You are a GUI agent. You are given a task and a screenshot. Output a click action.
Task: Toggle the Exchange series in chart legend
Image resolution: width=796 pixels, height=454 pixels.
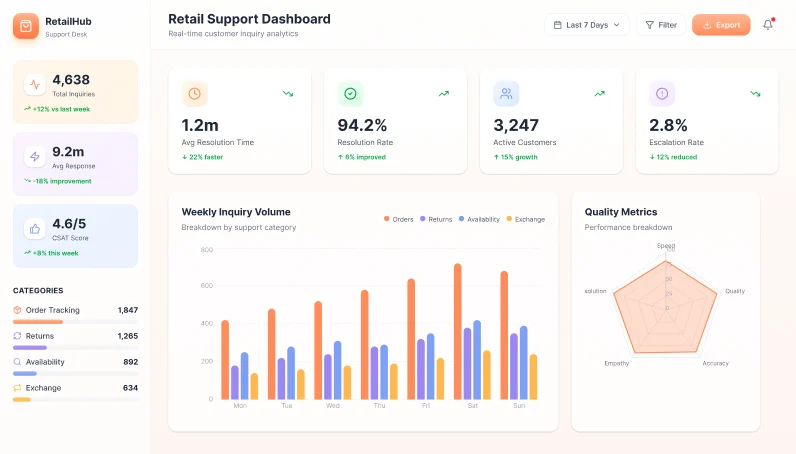(525, 219)
